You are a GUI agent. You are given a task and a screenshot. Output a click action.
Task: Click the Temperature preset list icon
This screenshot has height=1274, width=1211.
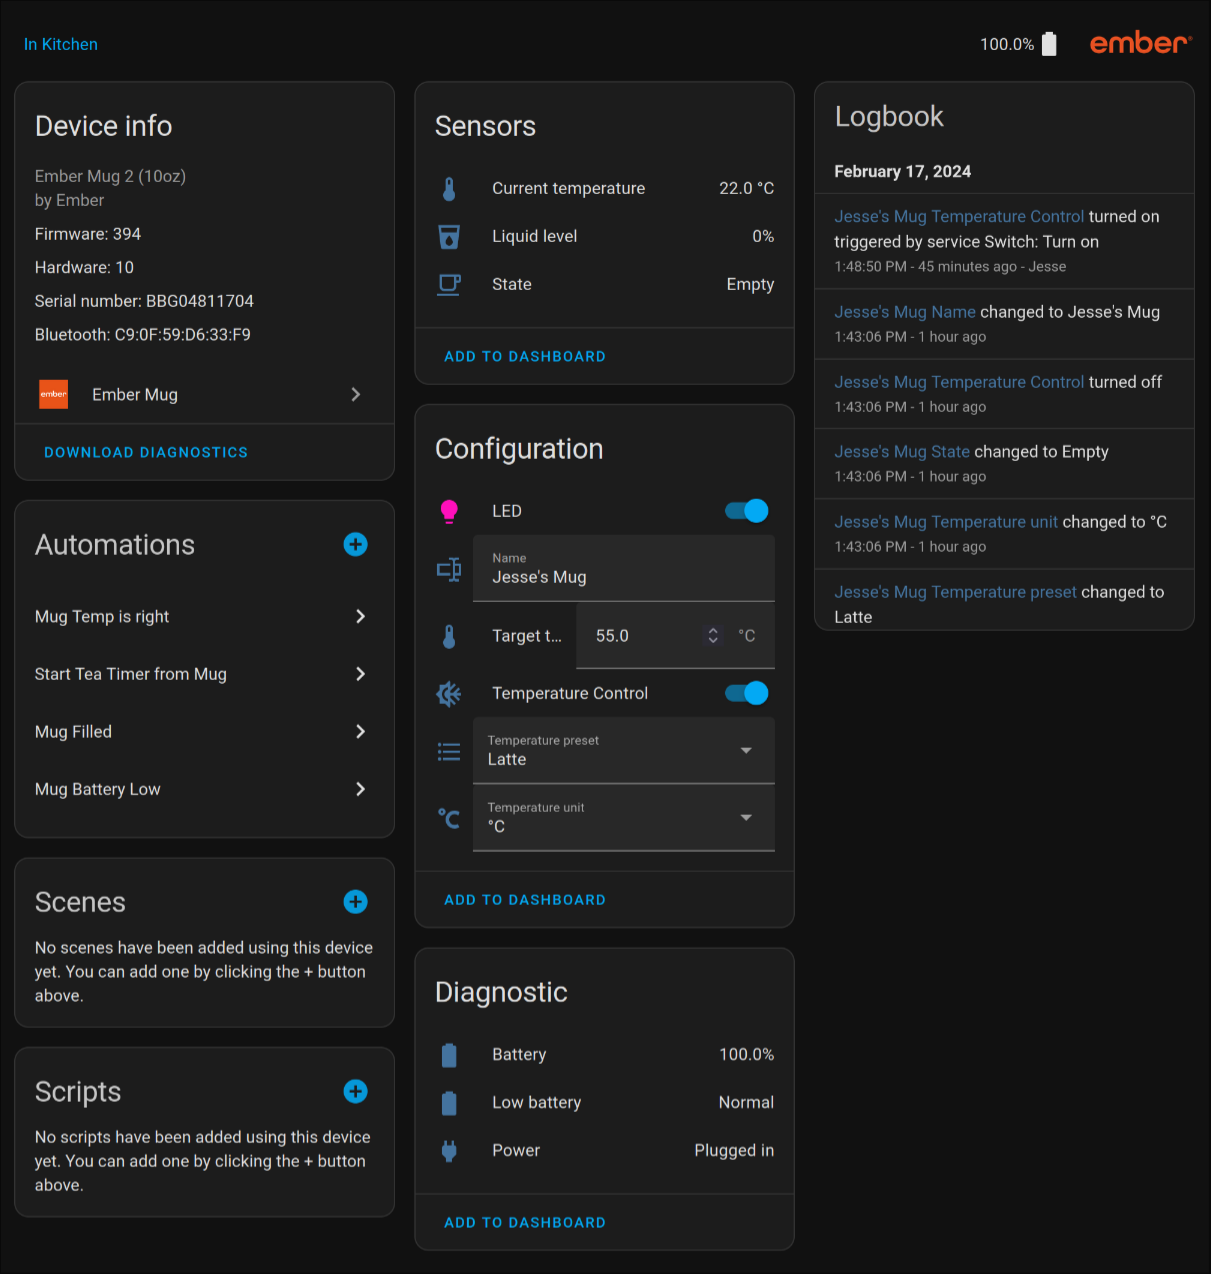click(449, 752)
